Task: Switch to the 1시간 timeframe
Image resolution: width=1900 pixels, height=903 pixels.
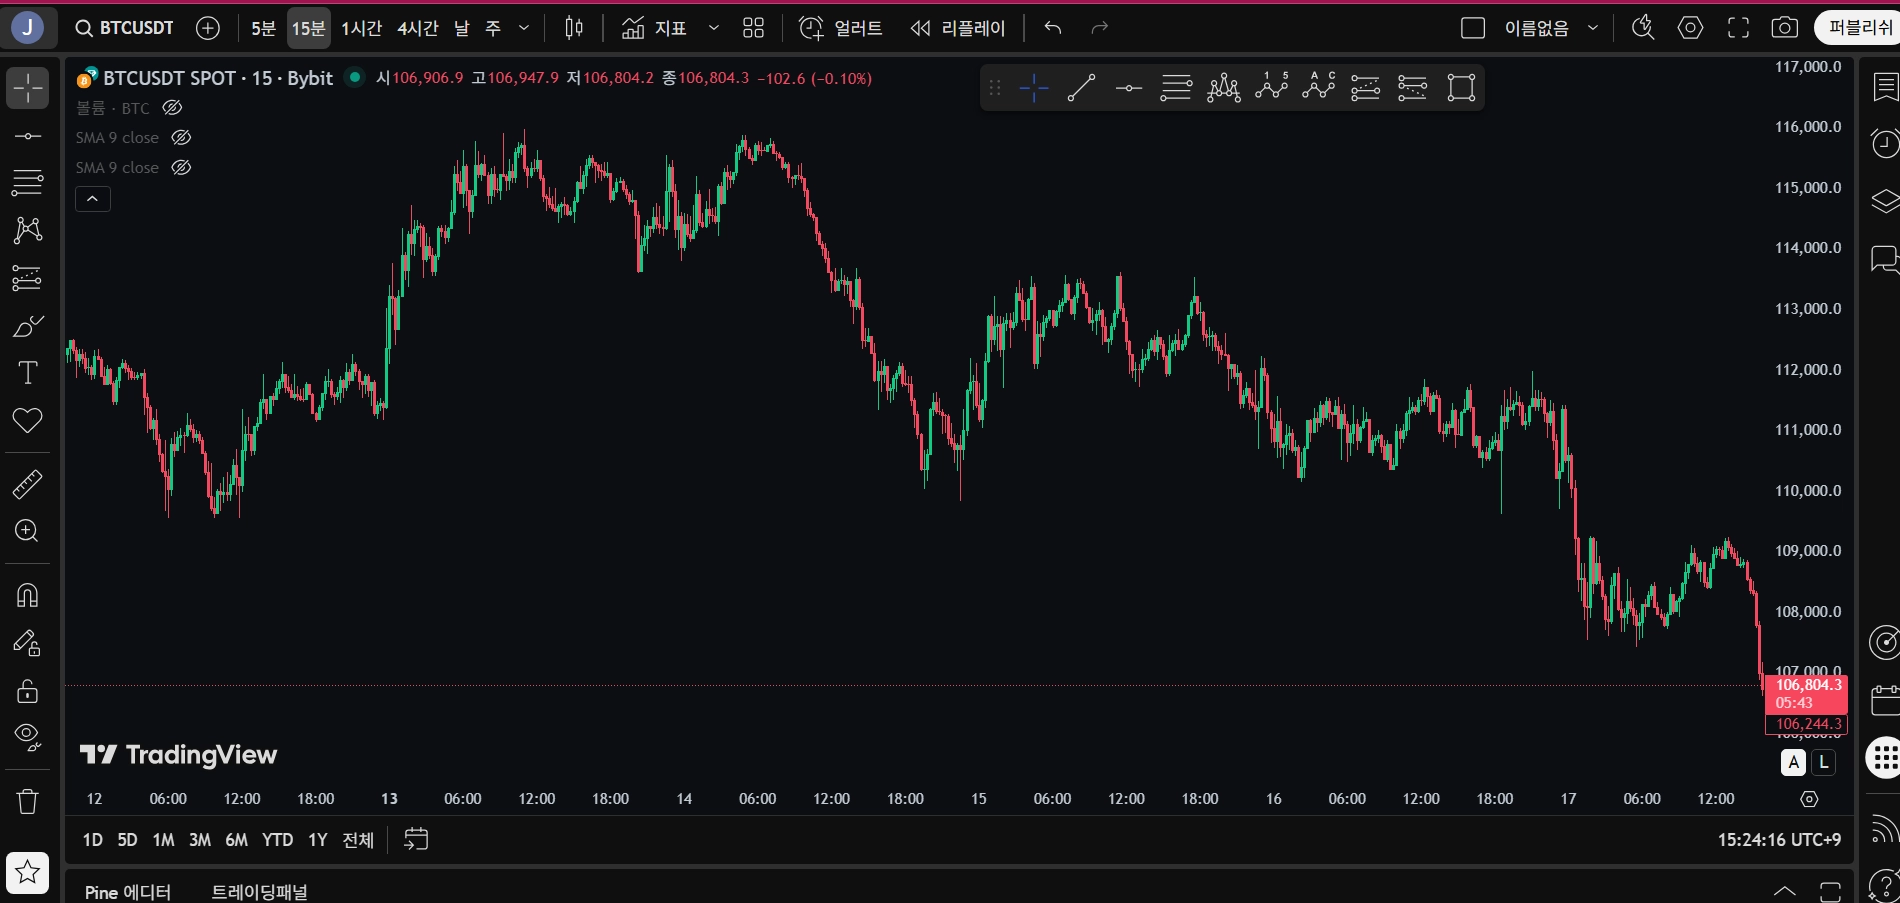Action: point(361,28)
